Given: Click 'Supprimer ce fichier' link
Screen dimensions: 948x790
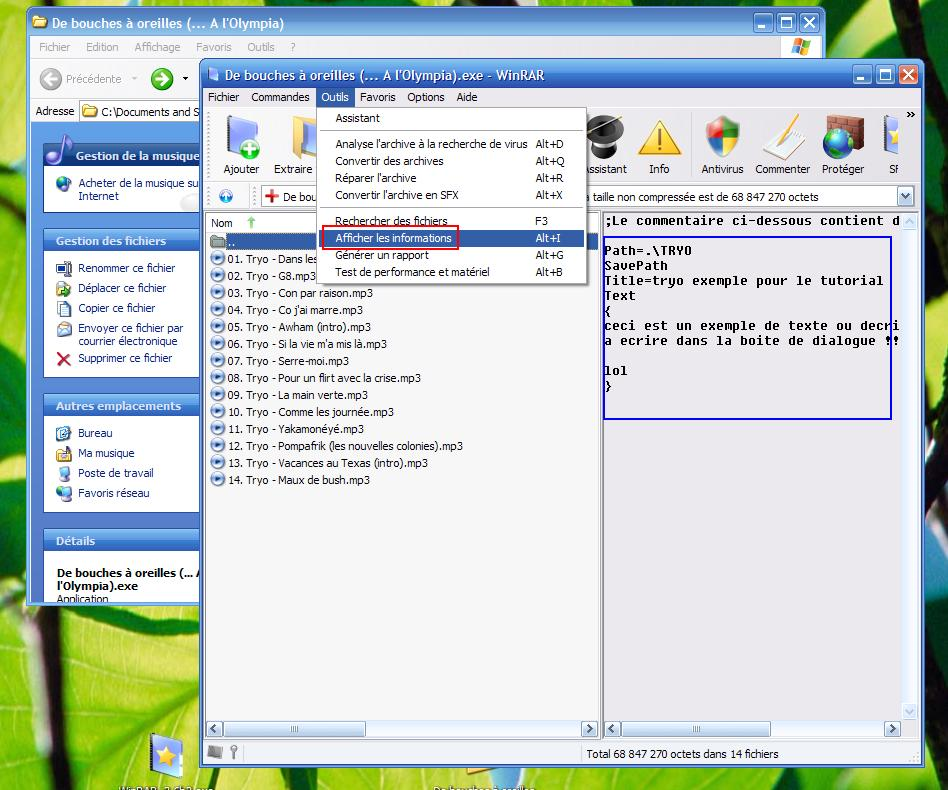Looking at the screenshot, I should pyautogui.click(x=125, y=358).
